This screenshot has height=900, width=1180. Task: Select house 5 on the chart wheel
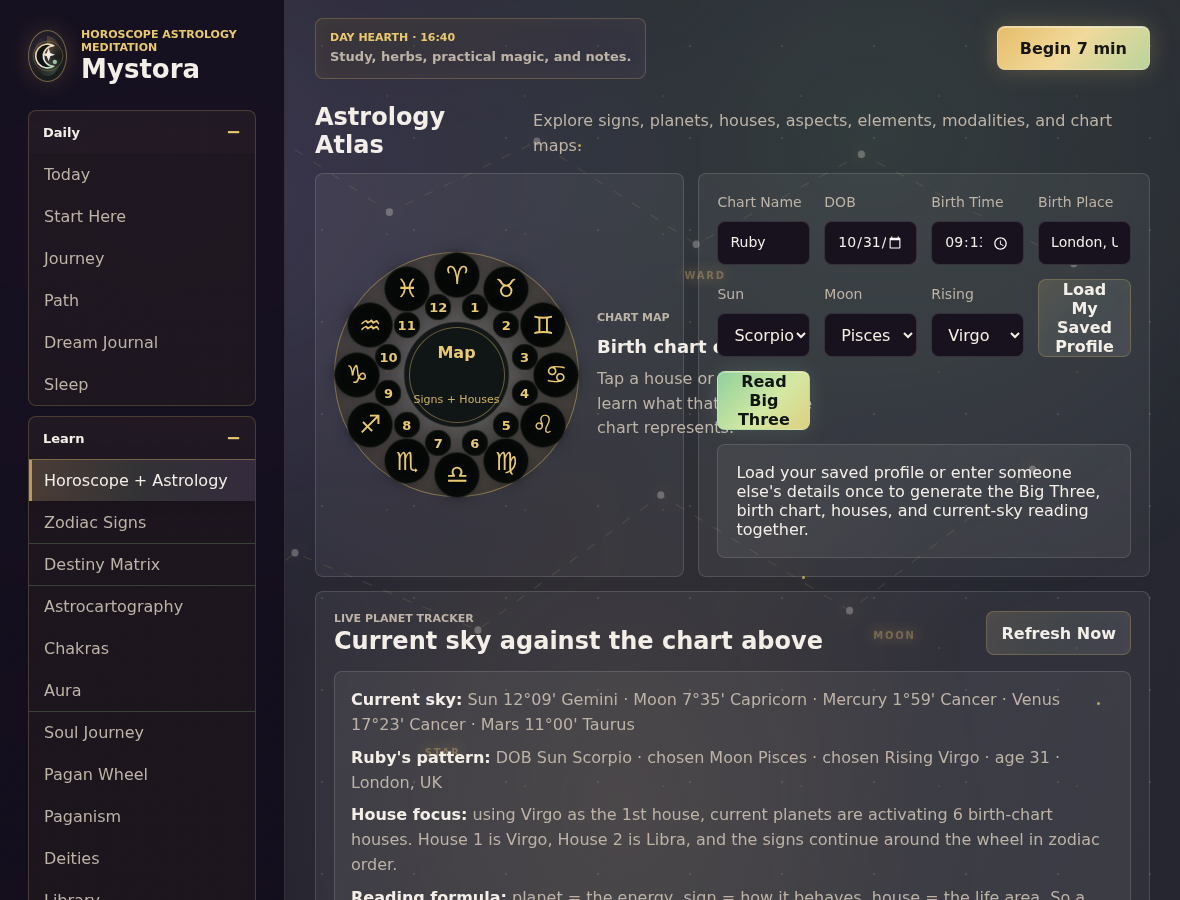click(506, 425)
